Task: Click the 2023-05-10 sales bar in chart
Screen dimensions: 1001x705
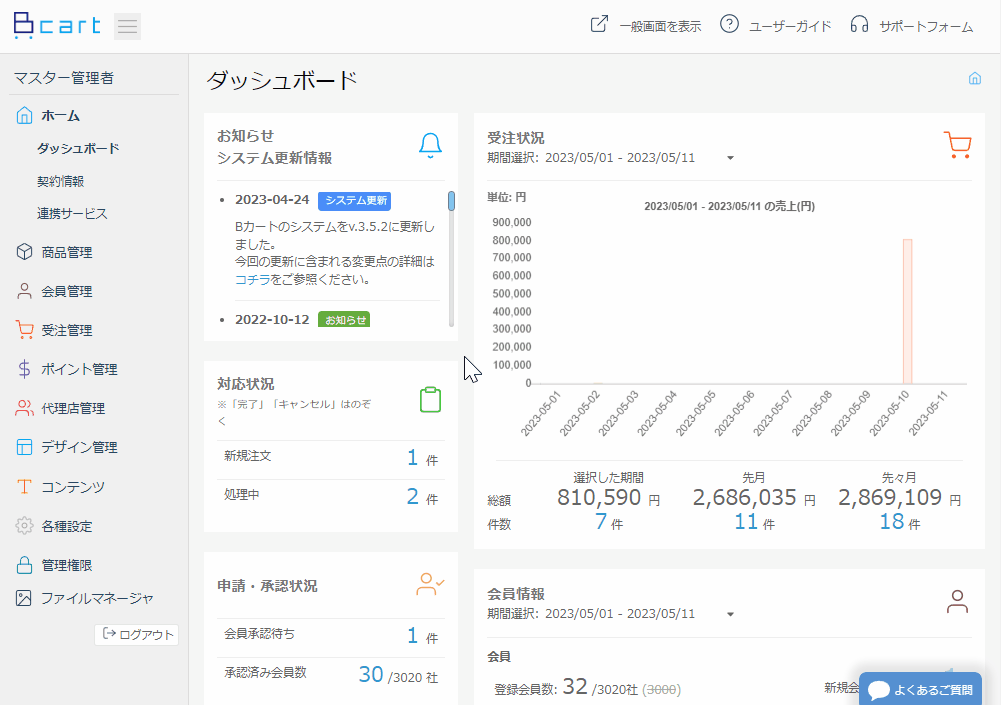Action: point(907,312)
